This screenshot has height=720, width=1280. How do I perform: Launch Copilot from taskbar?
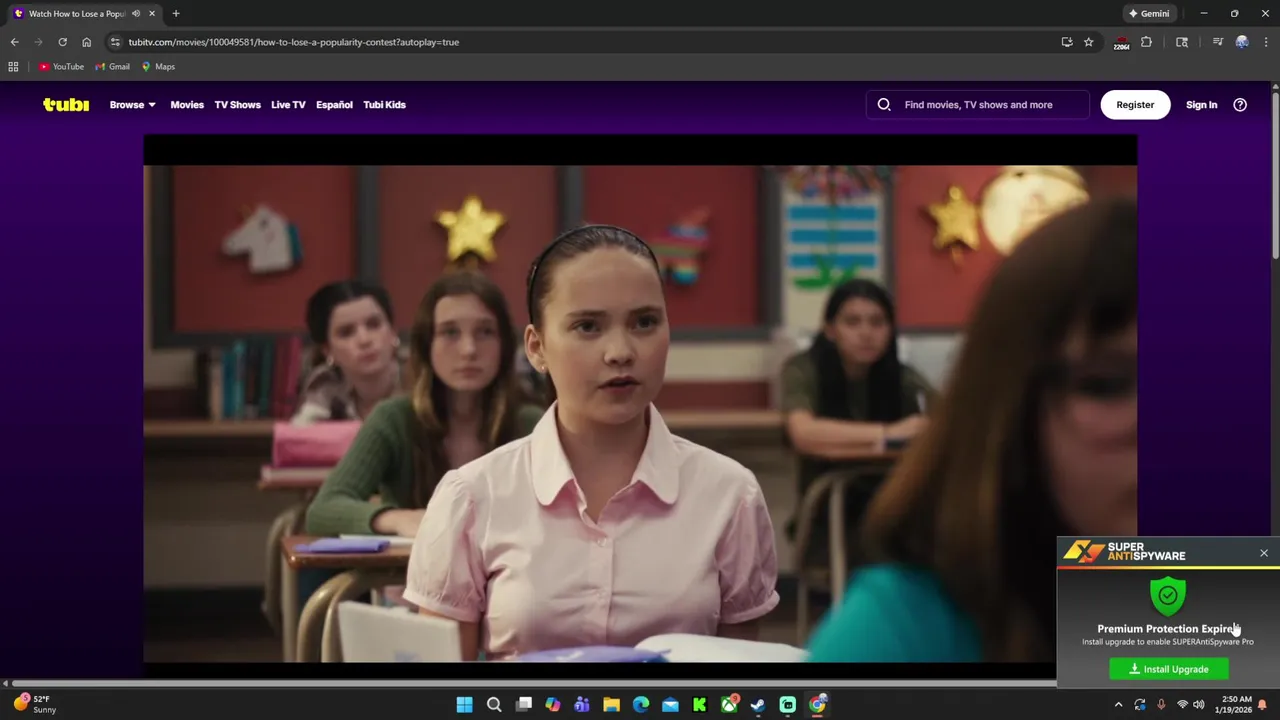553,705
